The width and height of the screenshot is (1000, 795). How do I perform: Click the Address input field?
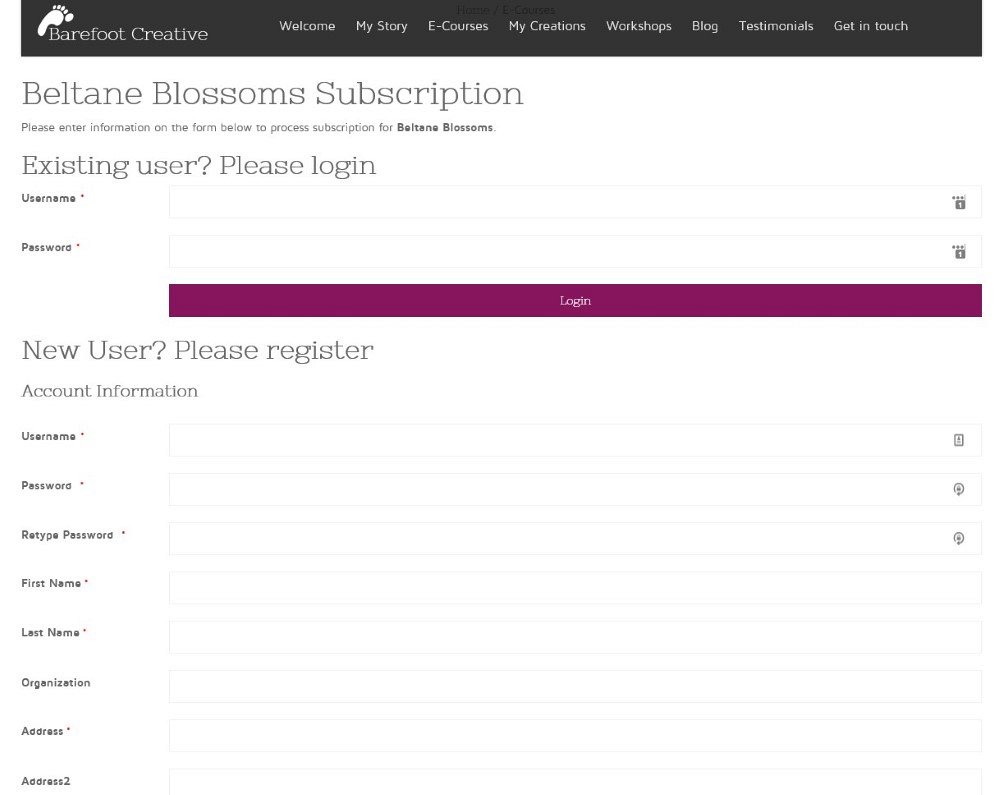[575, 735]
